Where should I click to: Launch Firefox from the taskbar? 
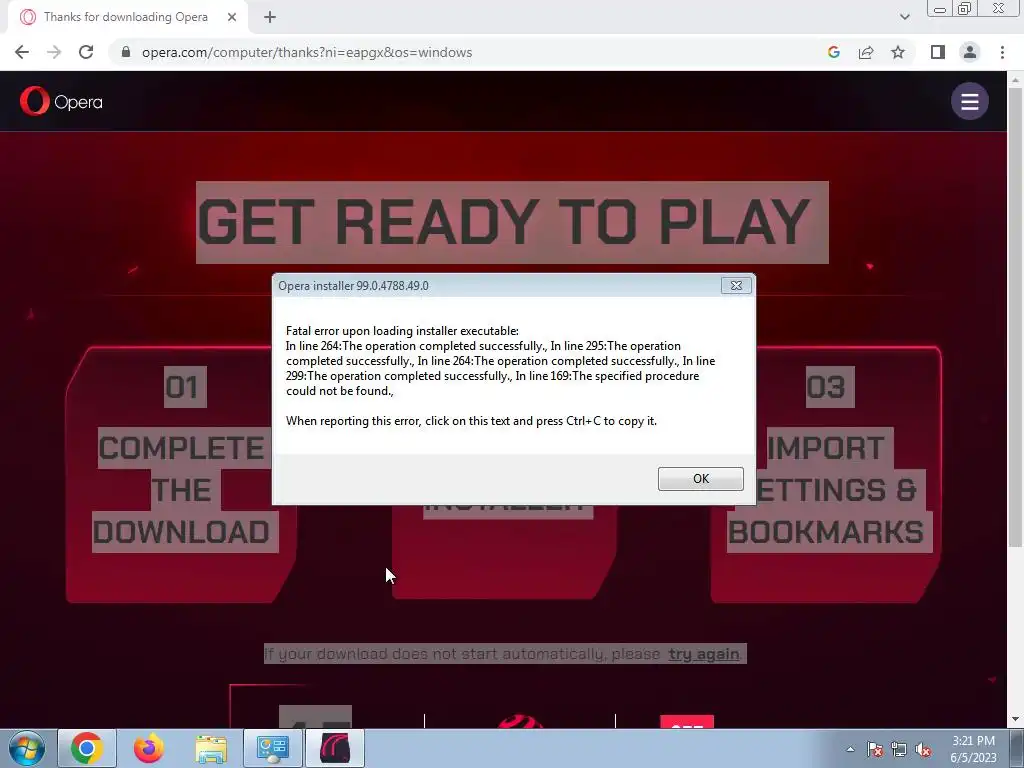148,748
